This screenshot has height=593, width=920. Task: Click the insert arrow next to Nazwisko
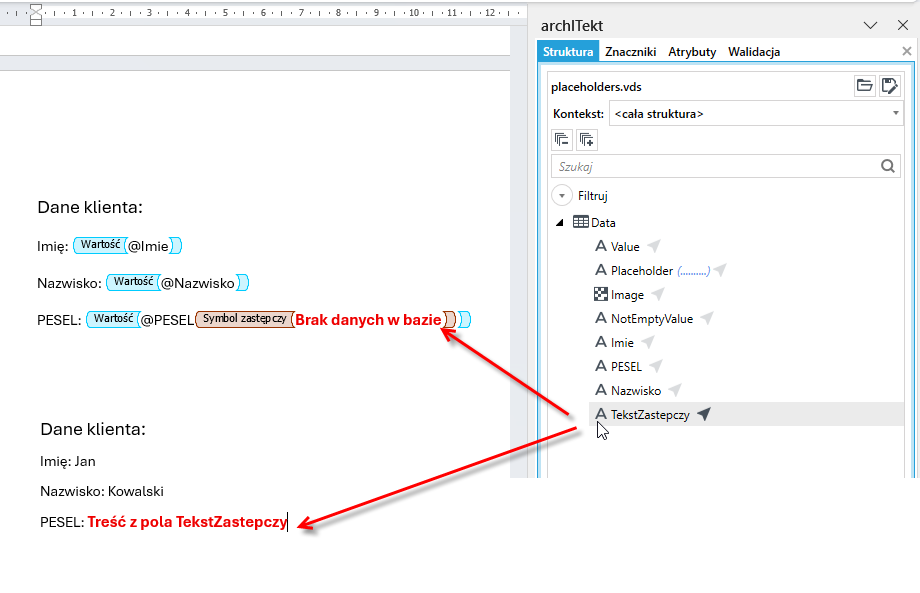[x=675, y=391]
